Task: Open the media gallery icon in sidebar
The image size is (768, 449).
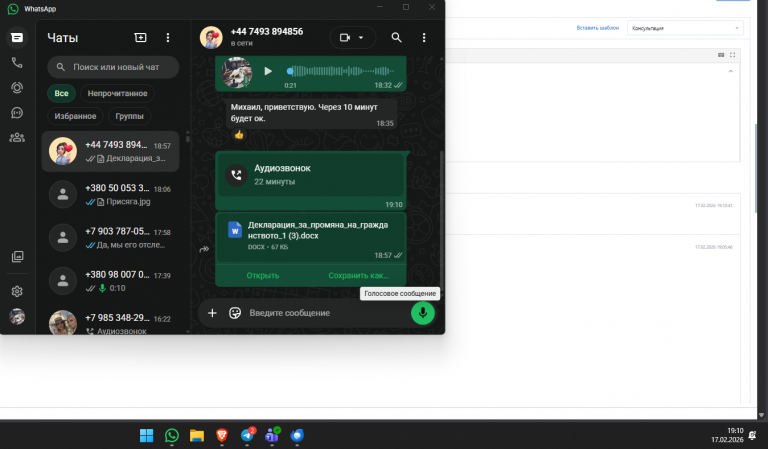Action: point(17,257)
